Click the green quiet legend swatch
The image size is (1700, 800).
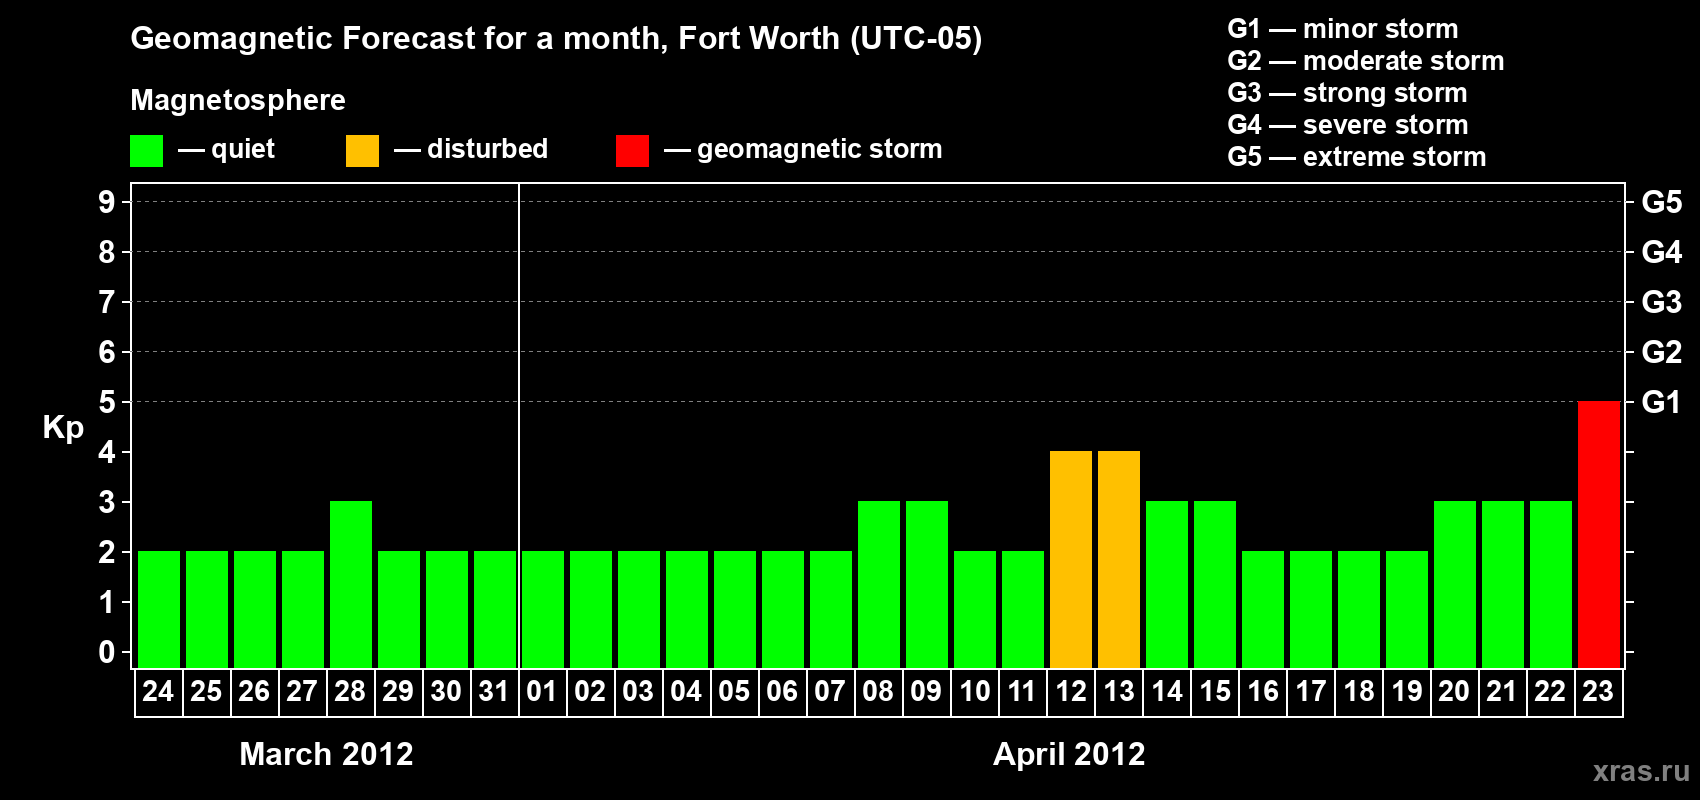coord(147,151)
